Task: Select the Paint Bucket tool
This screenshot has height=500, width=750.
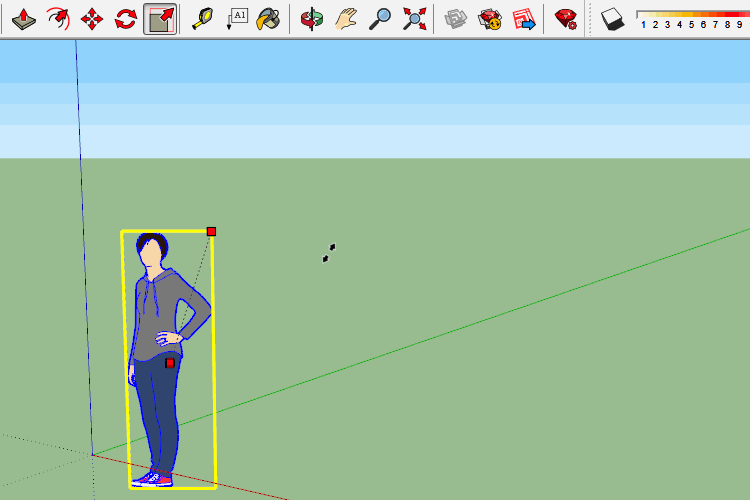Action: [x=269, y=18]
